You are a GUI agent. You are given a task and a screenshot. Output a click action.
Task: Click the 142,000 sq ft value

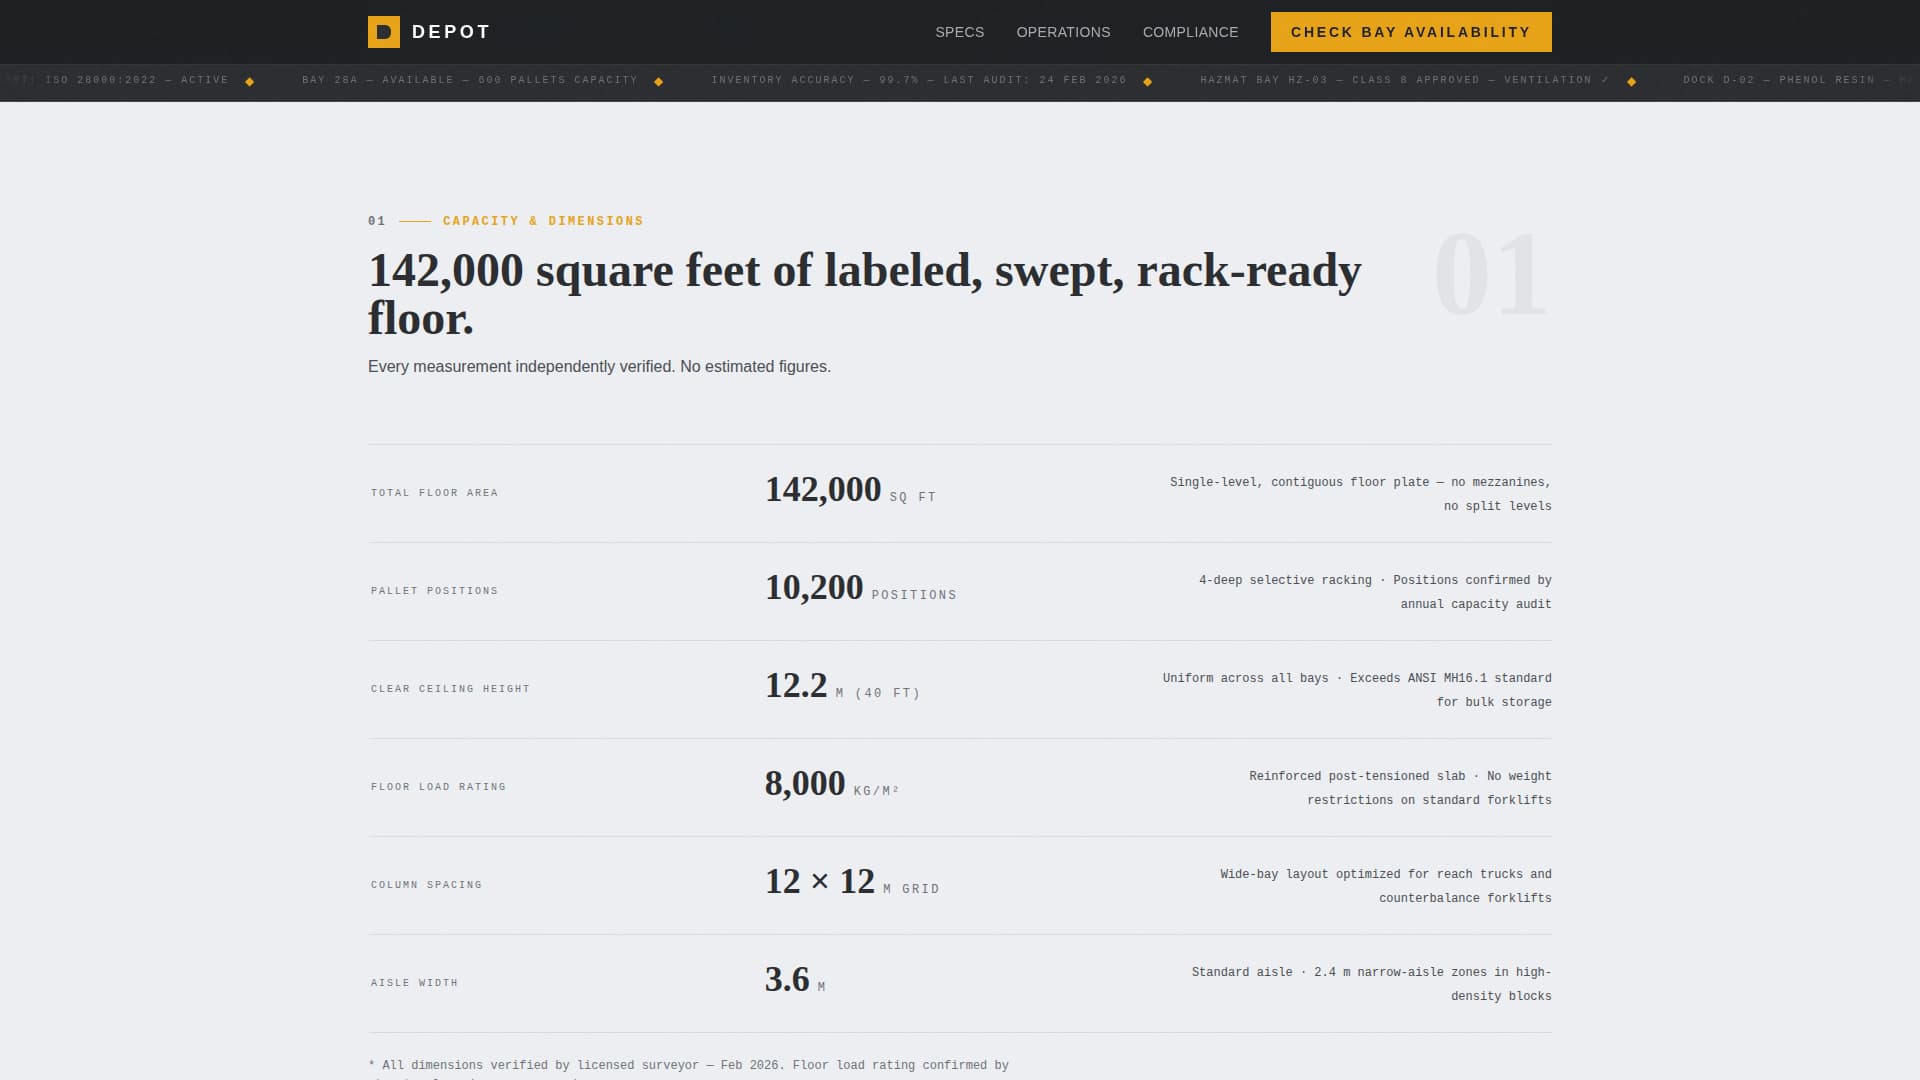click(851, 490)
